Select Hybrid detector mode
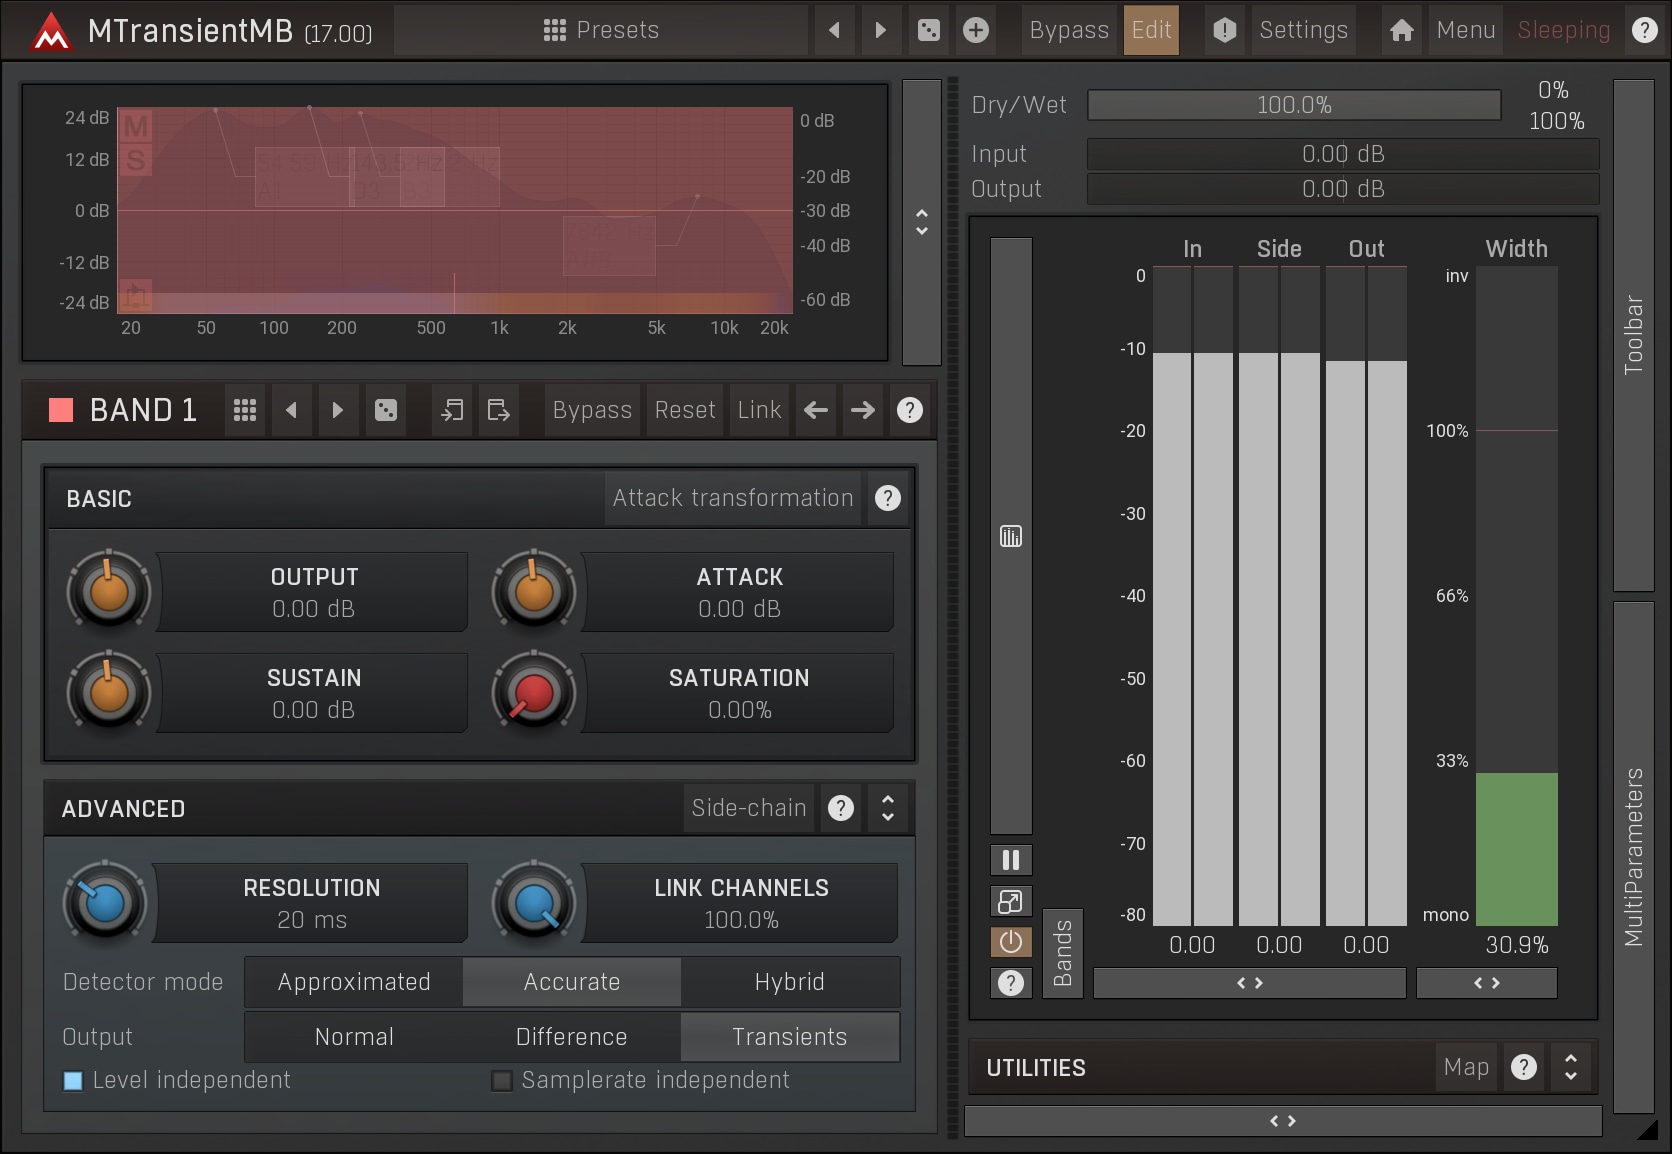The width and height of the screenshot is (1672, 1154). point(789,982)
